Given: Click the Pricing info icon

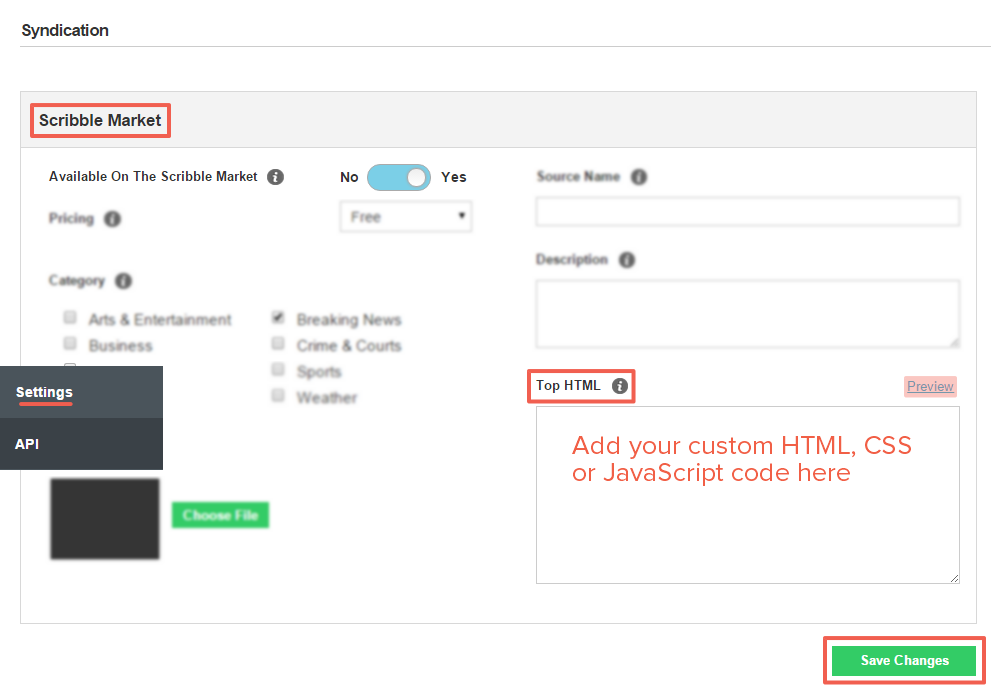Looking at the screenshot, I should [112, 219].
